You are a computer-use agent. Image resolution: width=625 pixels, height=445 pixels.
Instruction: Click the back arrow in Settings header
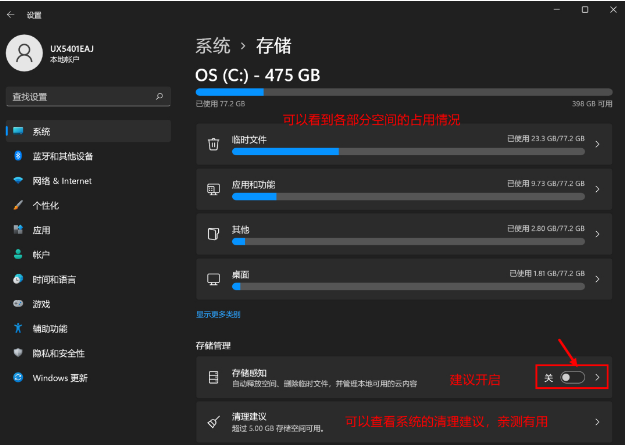click(x=12, y=15)
